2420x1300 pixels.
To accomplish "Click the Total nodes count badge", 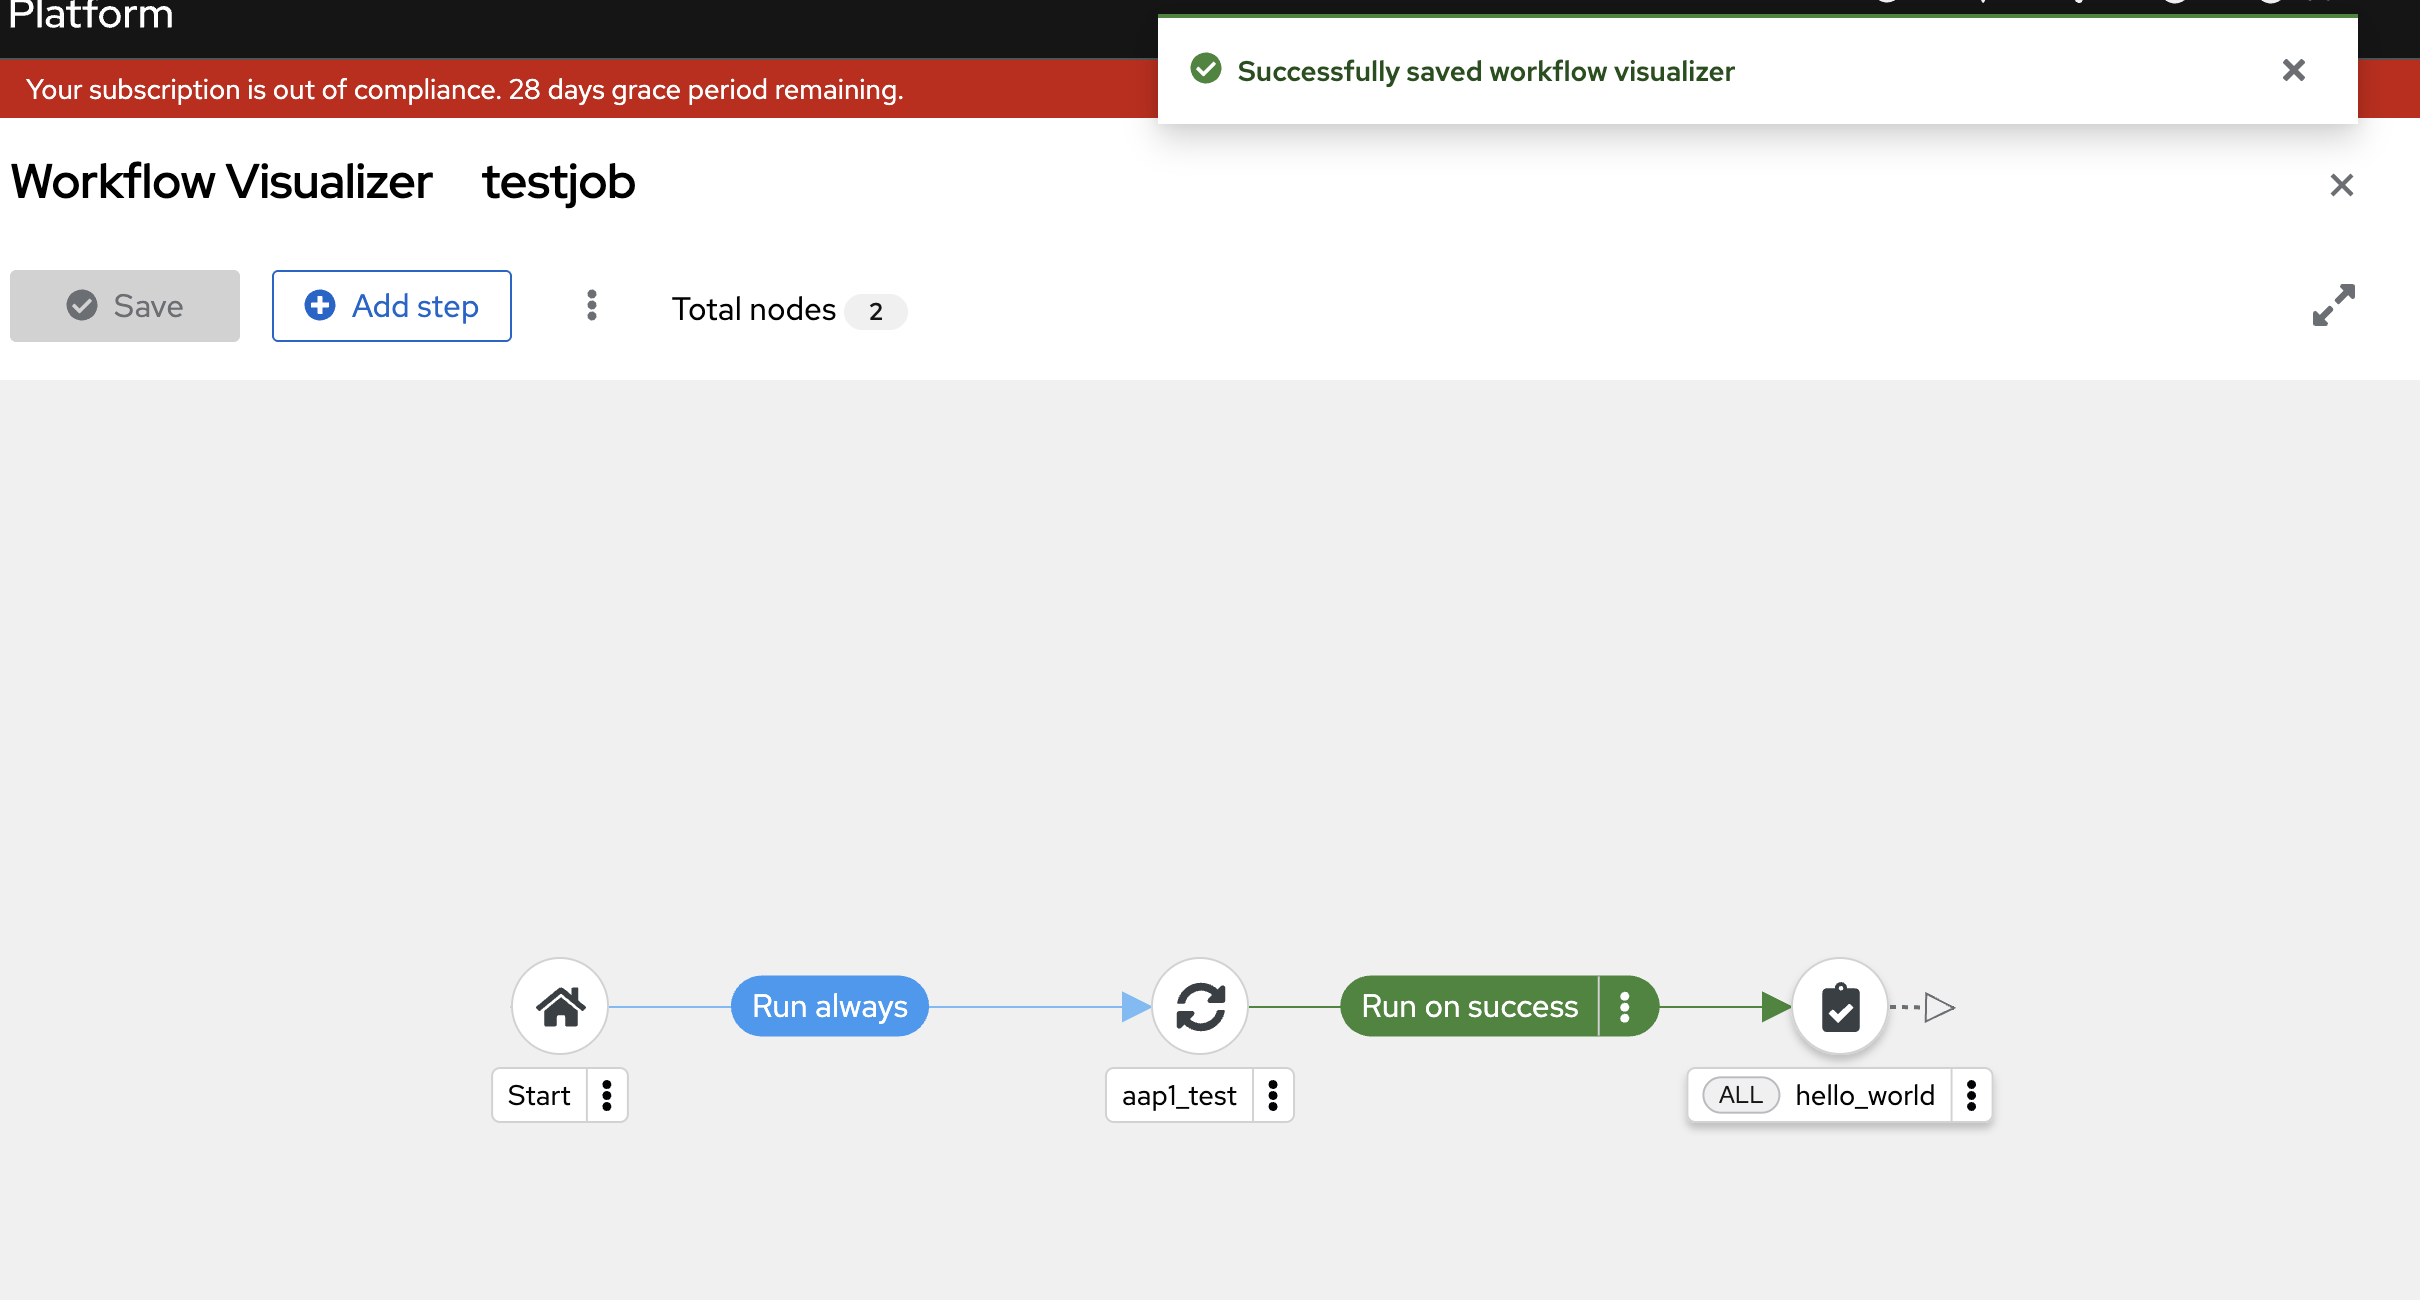I will click(875, 311).
